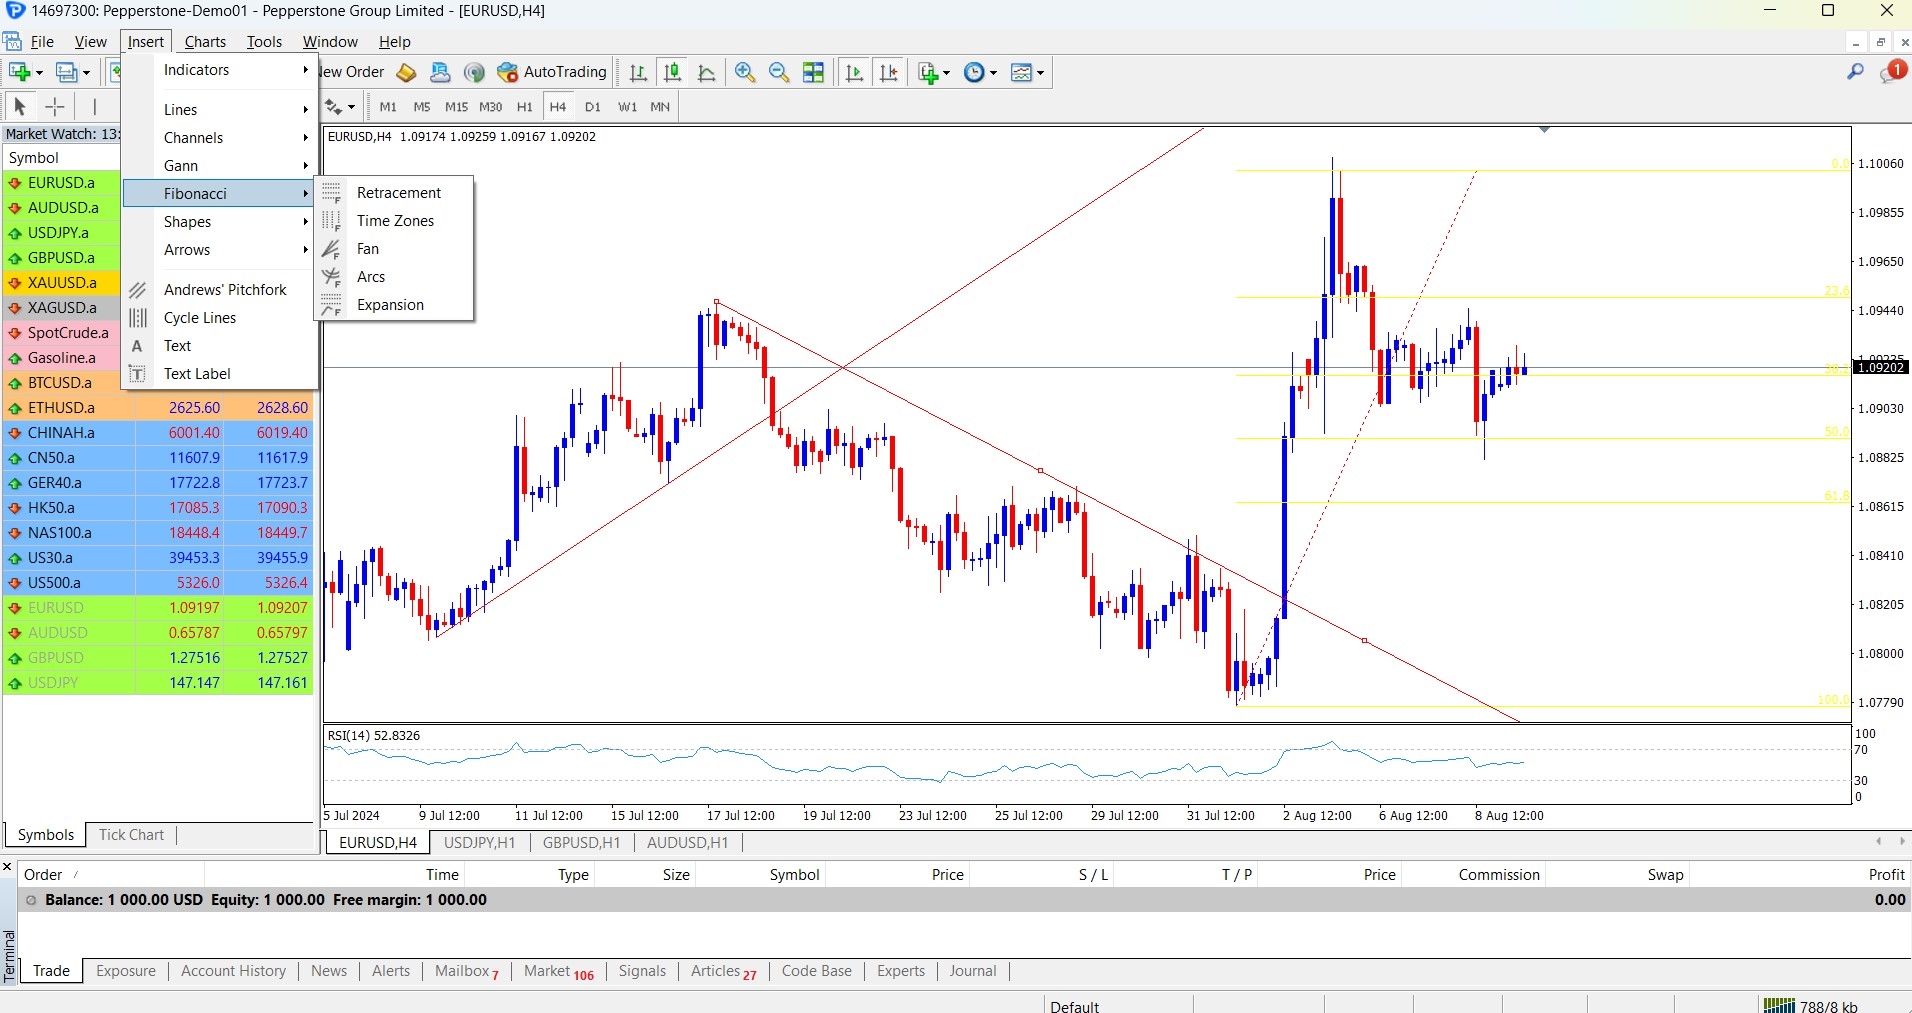Display the chart as a line chart
Screen dimensions: 1912x1013
(x=707, y=72)
